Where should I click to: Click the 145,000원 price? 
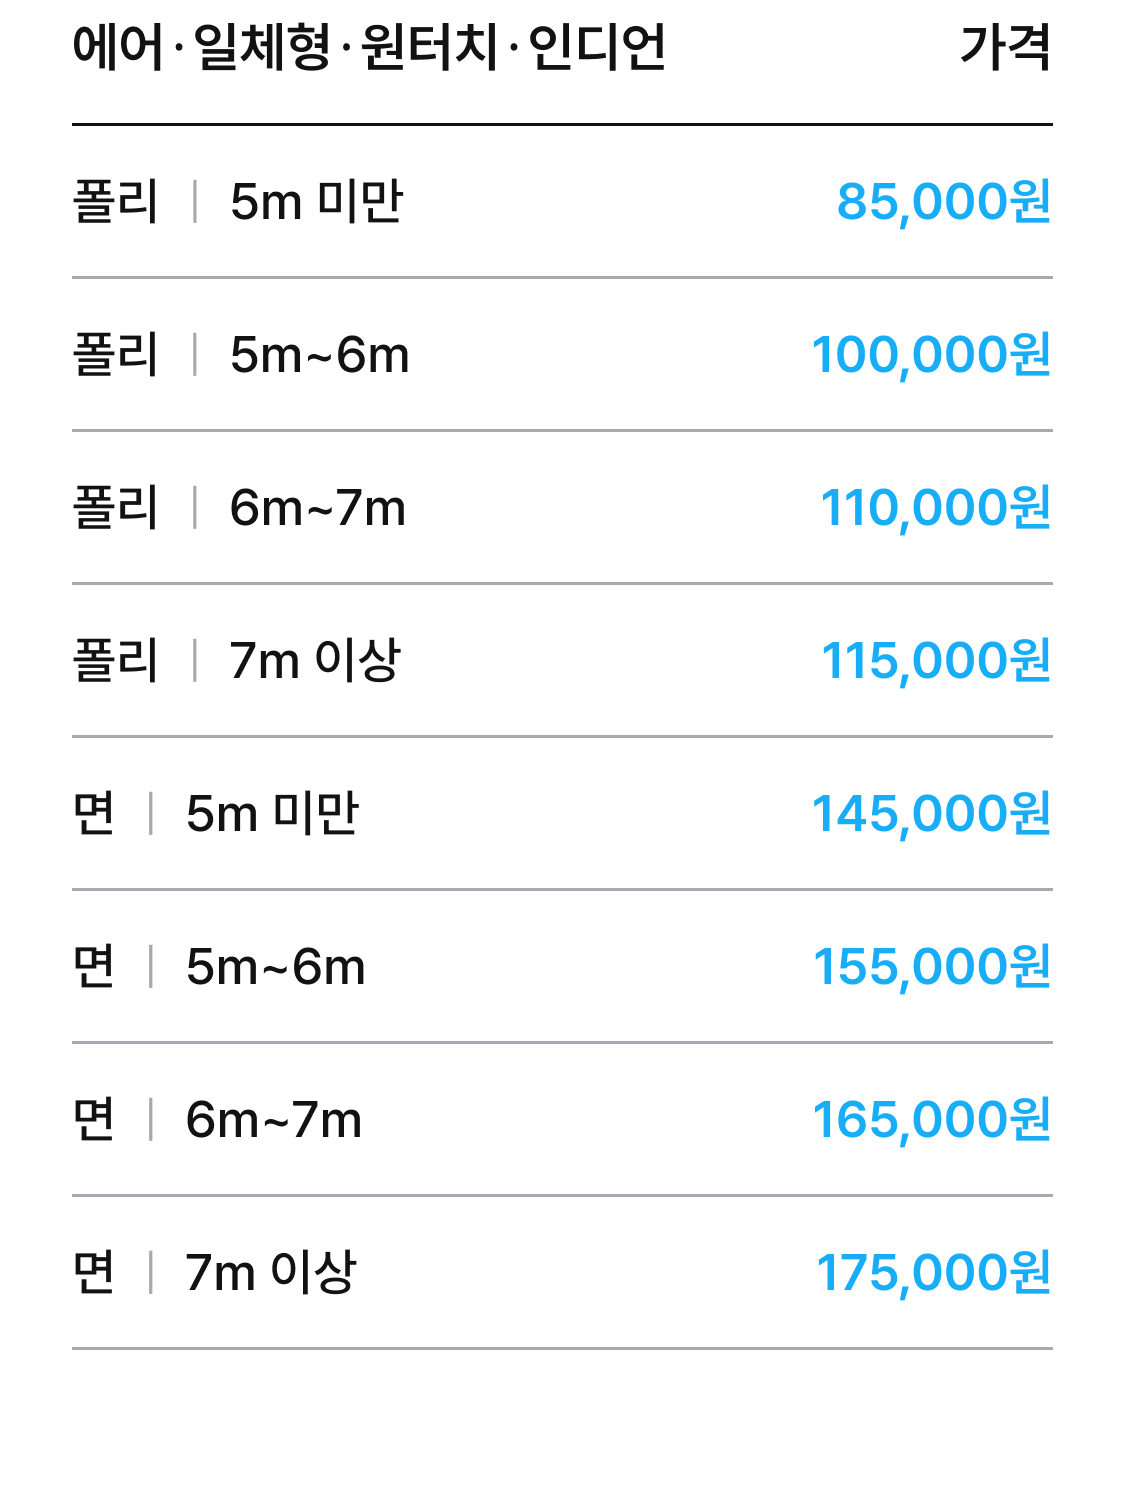[930, 814]
